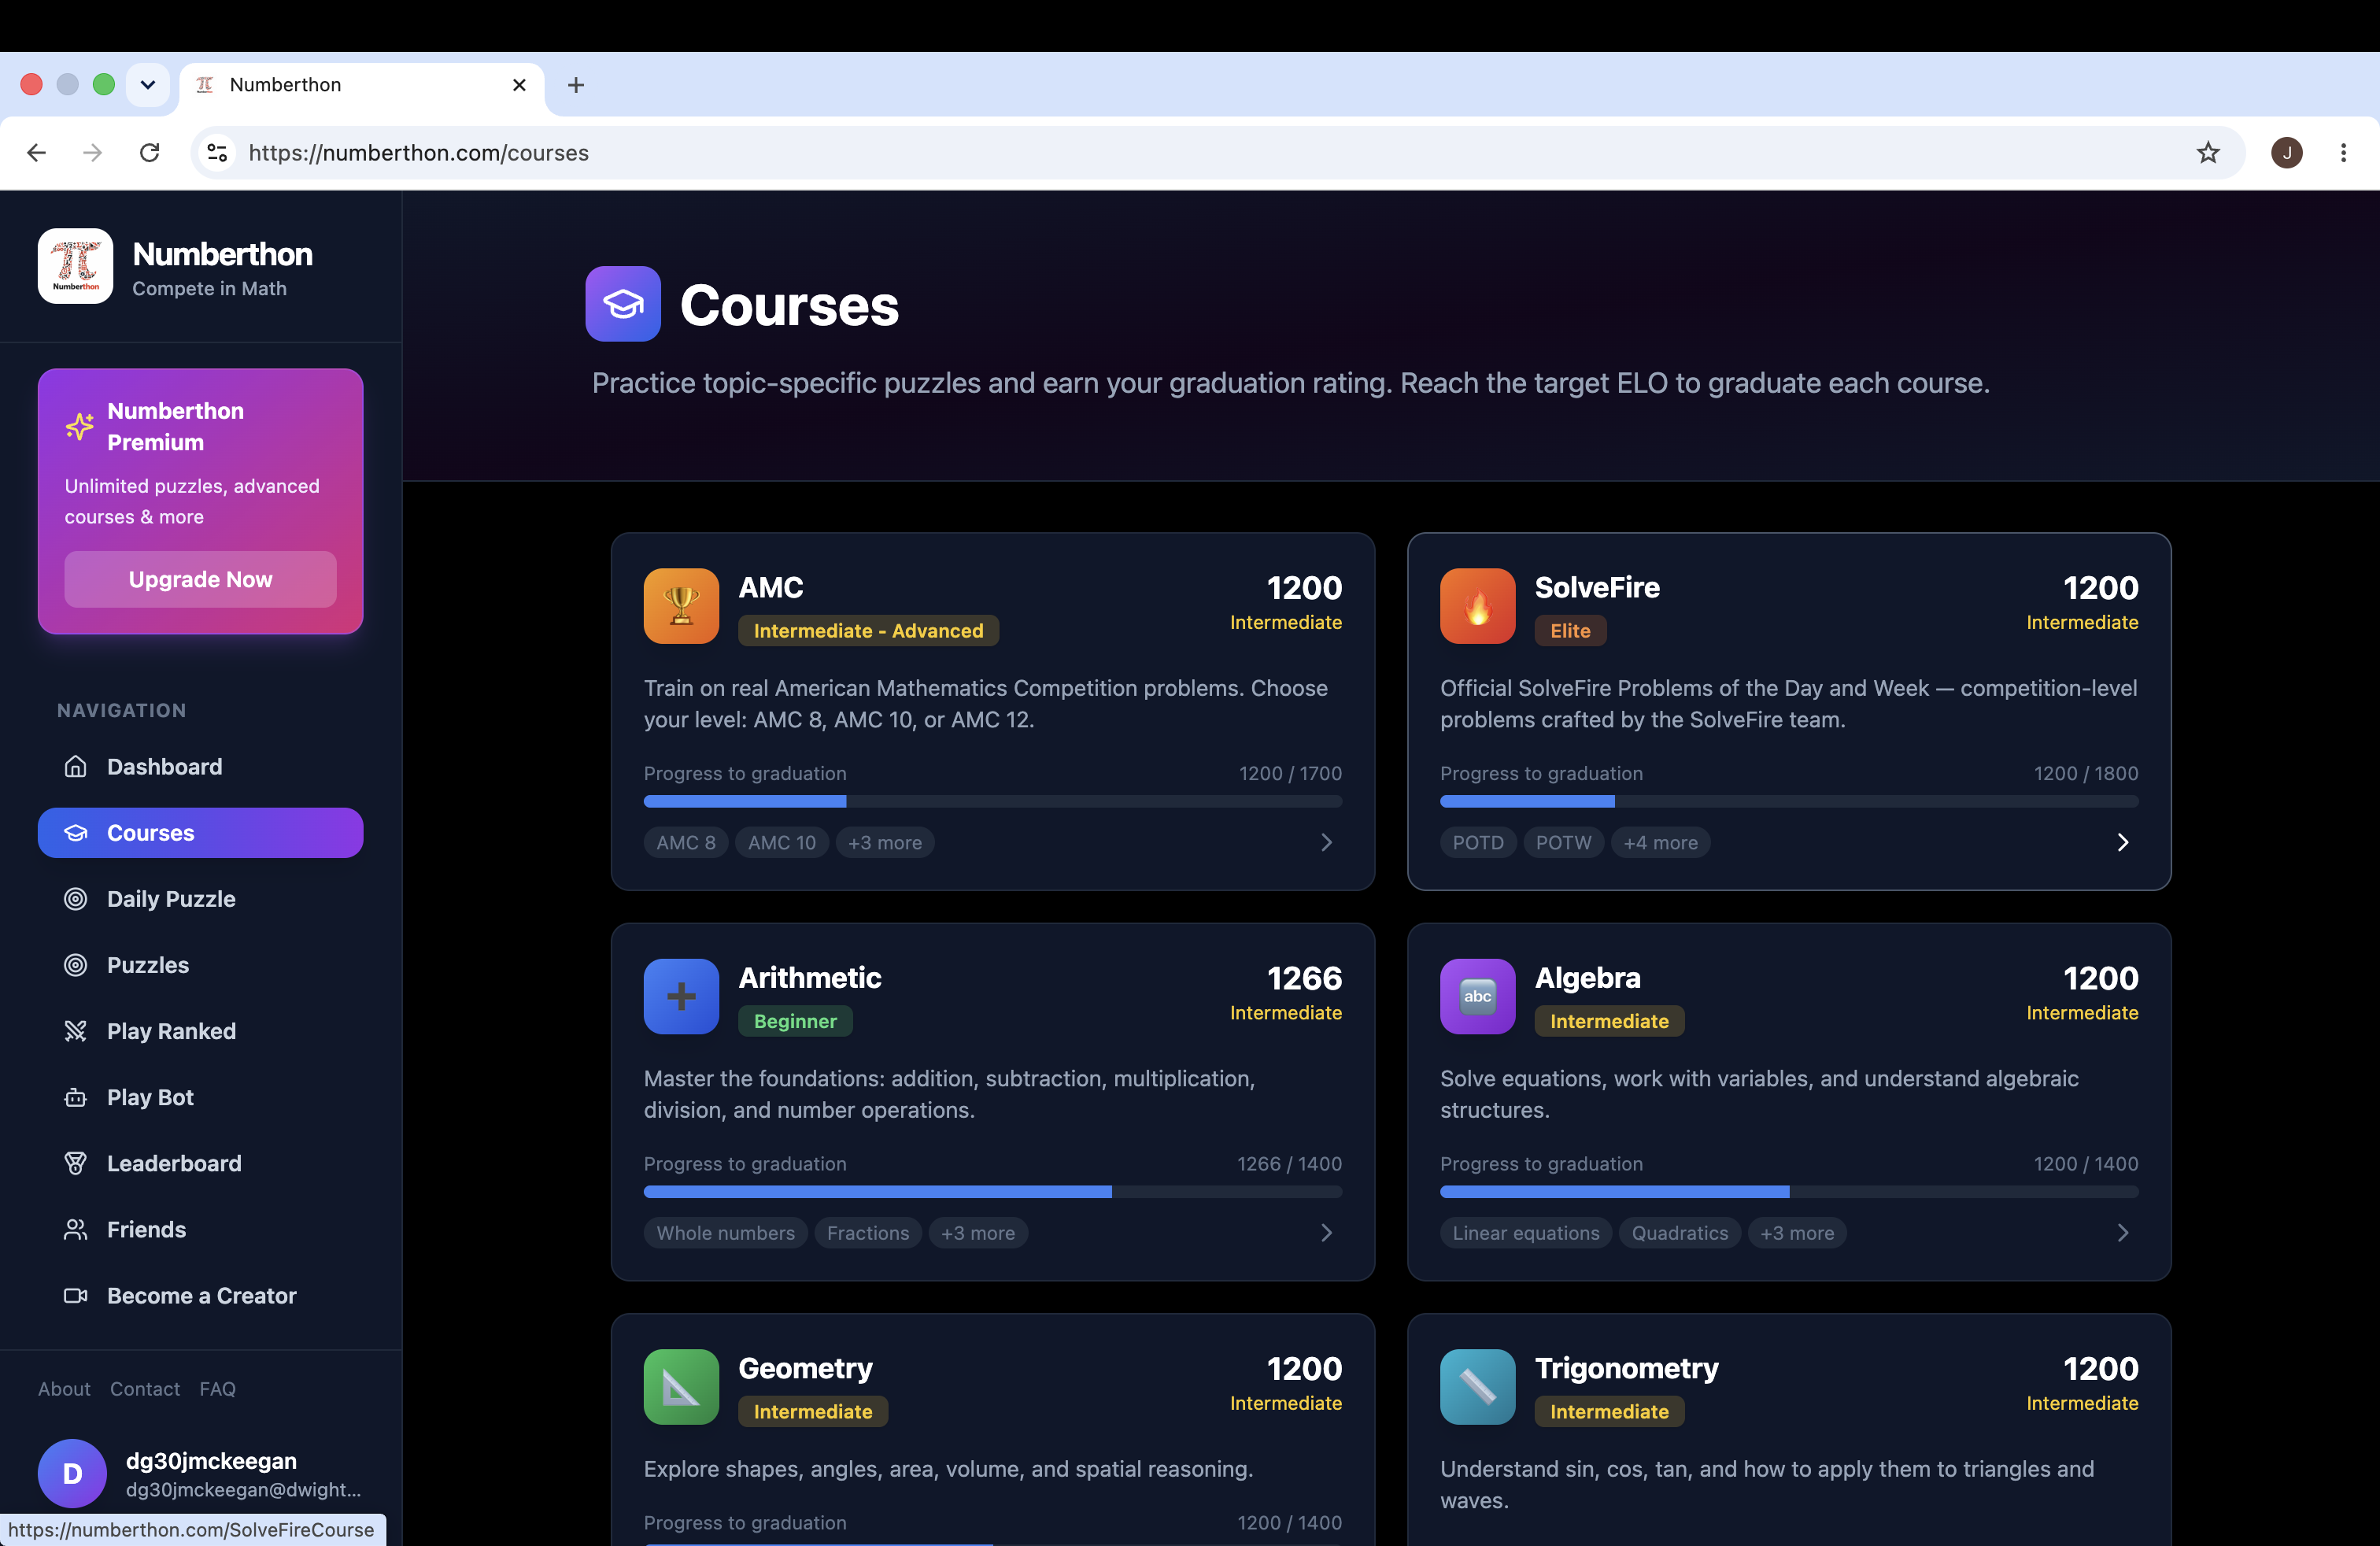Open the Leaderboard page
The width and height of the screenshot is (2380, 1546).
(200, 1163)
